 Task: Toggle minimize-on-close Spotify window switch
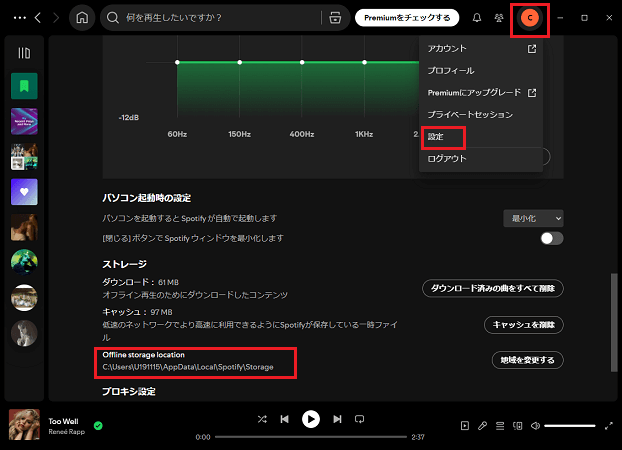coord(552,238)
